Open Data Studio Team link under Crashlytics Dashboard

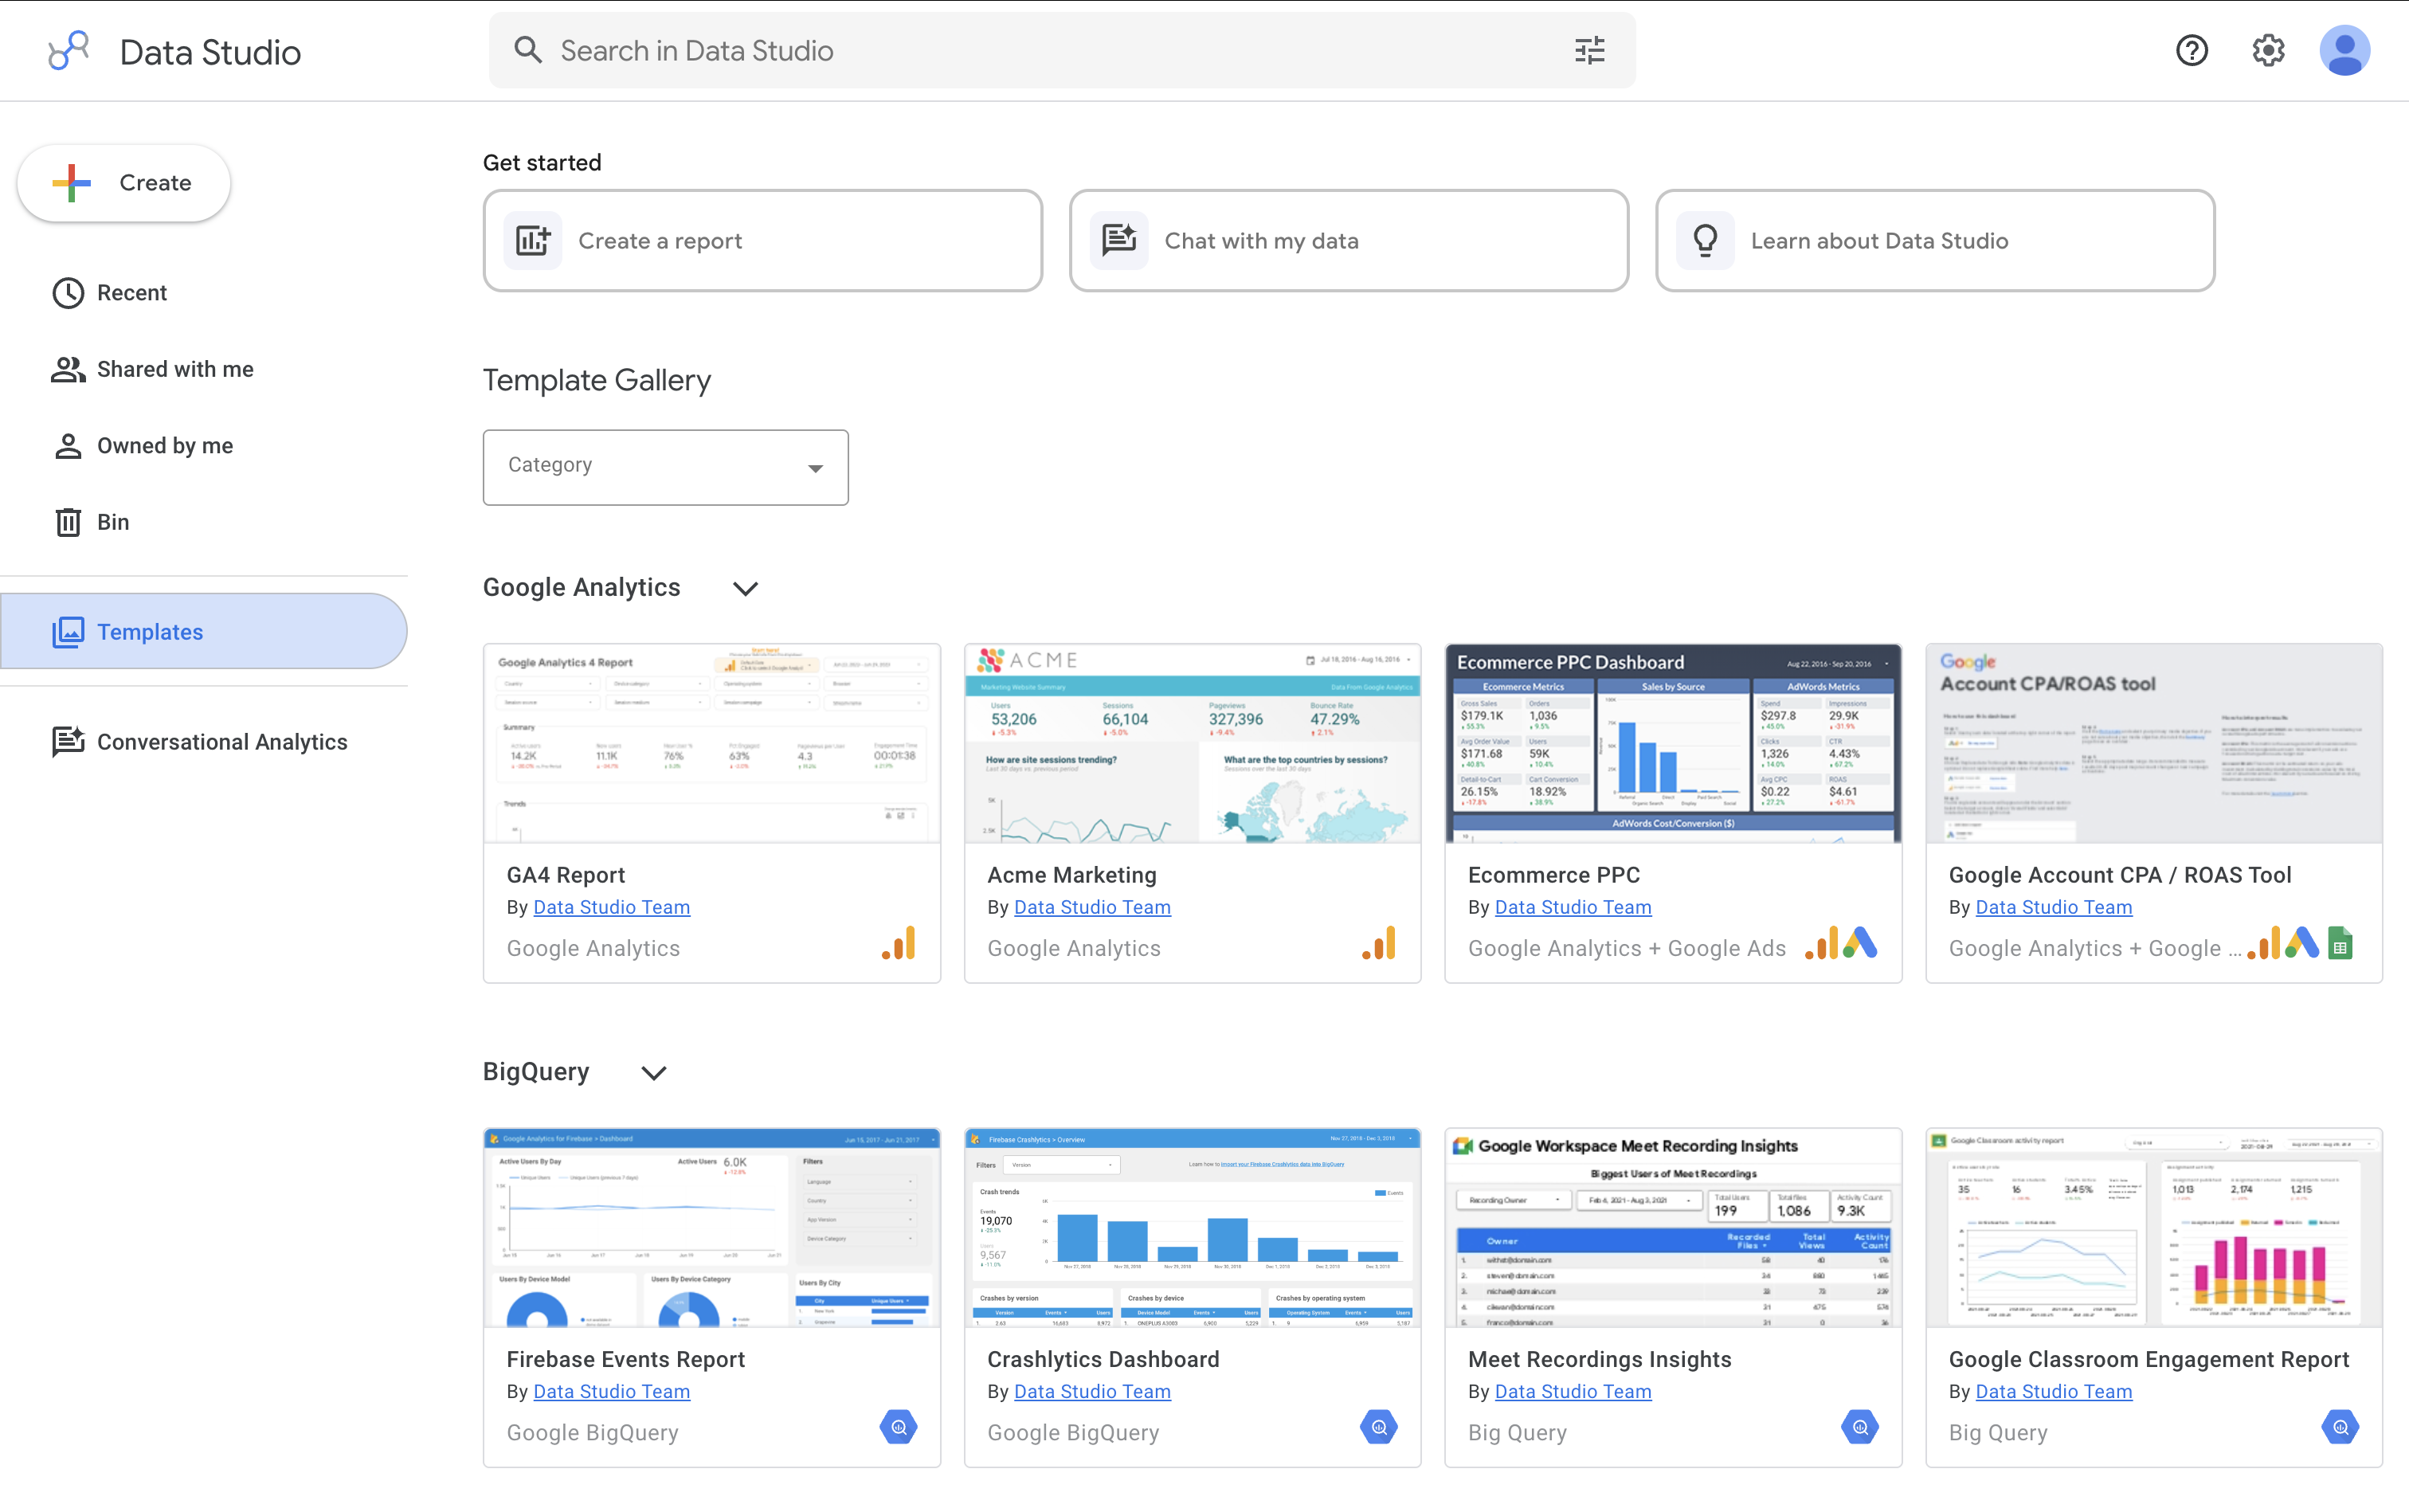click(1092, 1391)
